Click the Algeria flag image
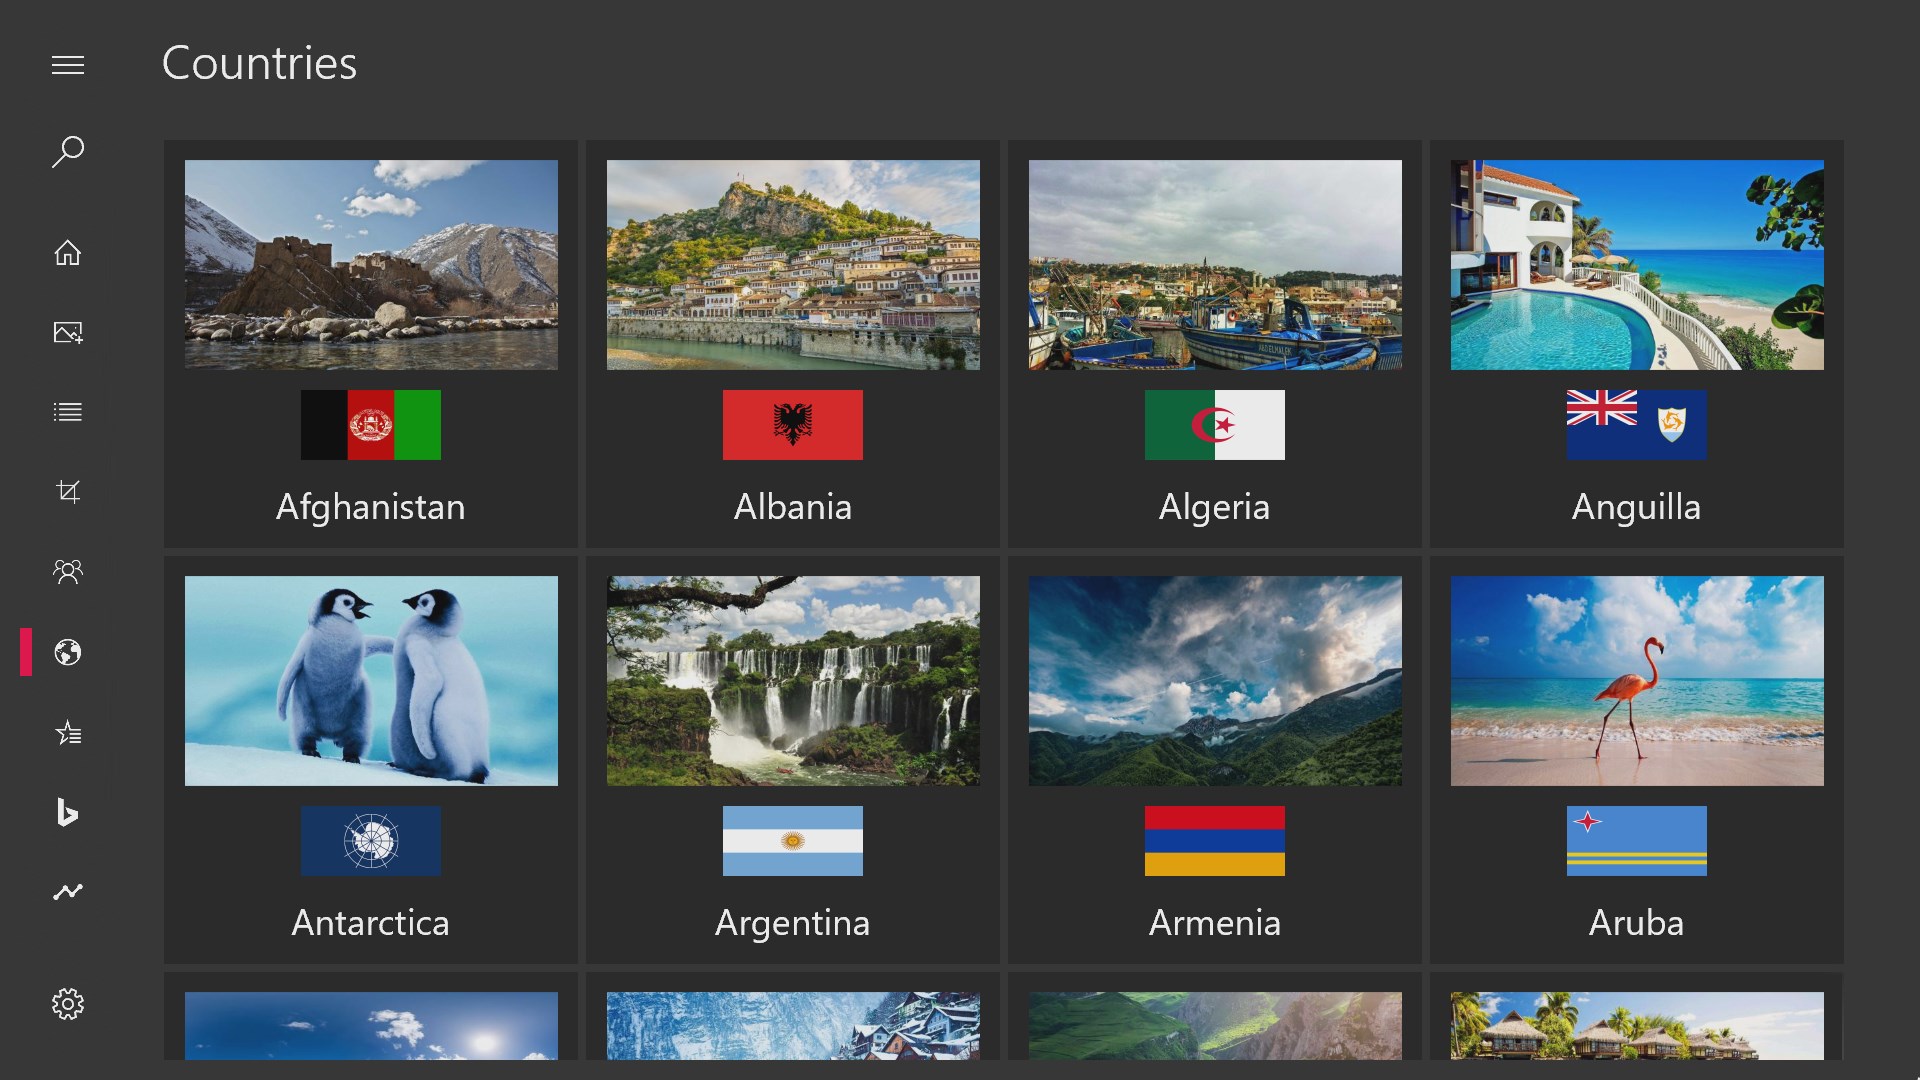Viewport: 1920px width, 1080px height. click(x=1214, y=425)
